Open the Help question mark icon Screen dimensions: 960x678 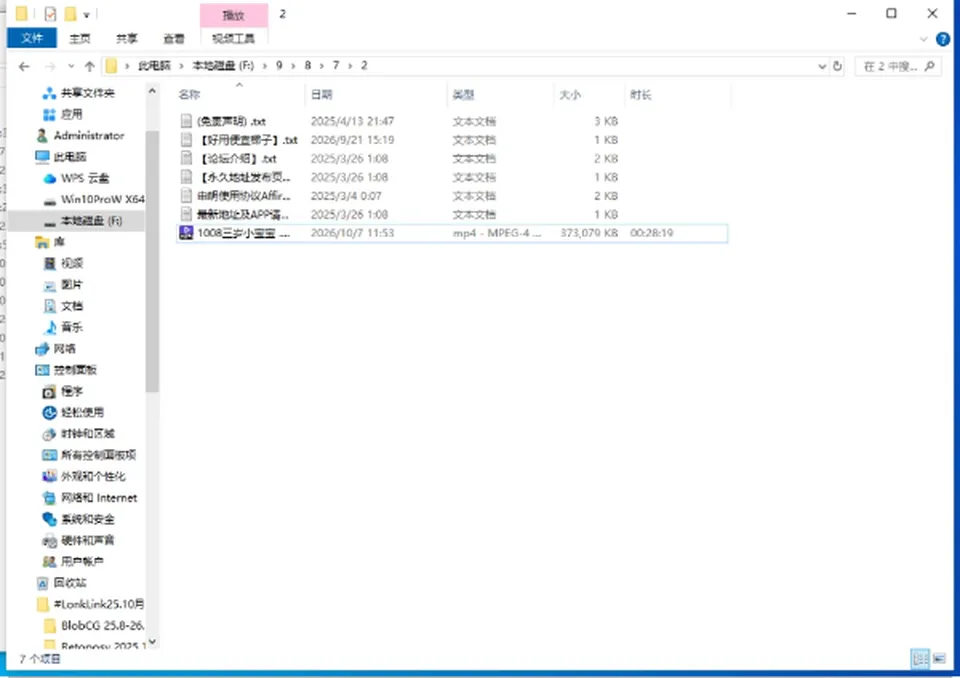tap(943, 39)
